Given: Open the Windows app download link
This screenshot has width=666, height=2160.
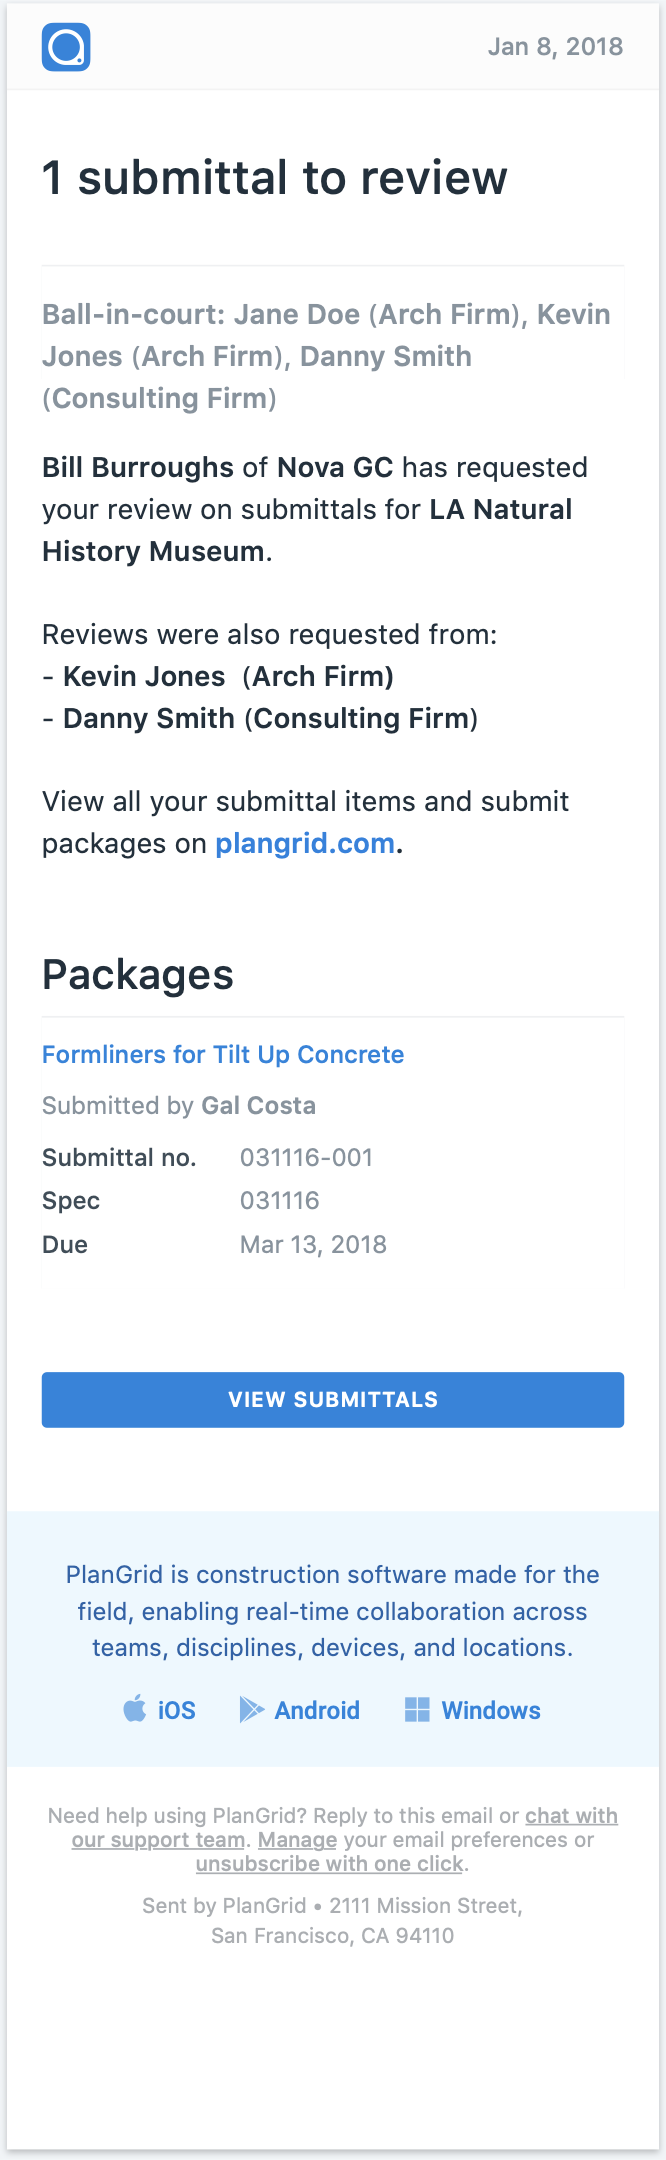Looking at the screenshot, I should 490,1710.
